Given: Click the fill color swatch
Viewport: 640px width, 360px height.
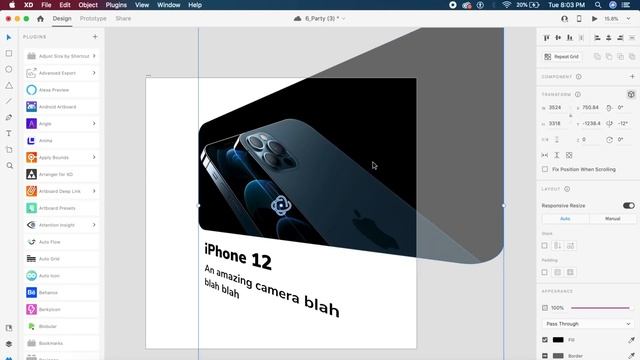Looking at the screenshot, I should click(x=558, y=340).
